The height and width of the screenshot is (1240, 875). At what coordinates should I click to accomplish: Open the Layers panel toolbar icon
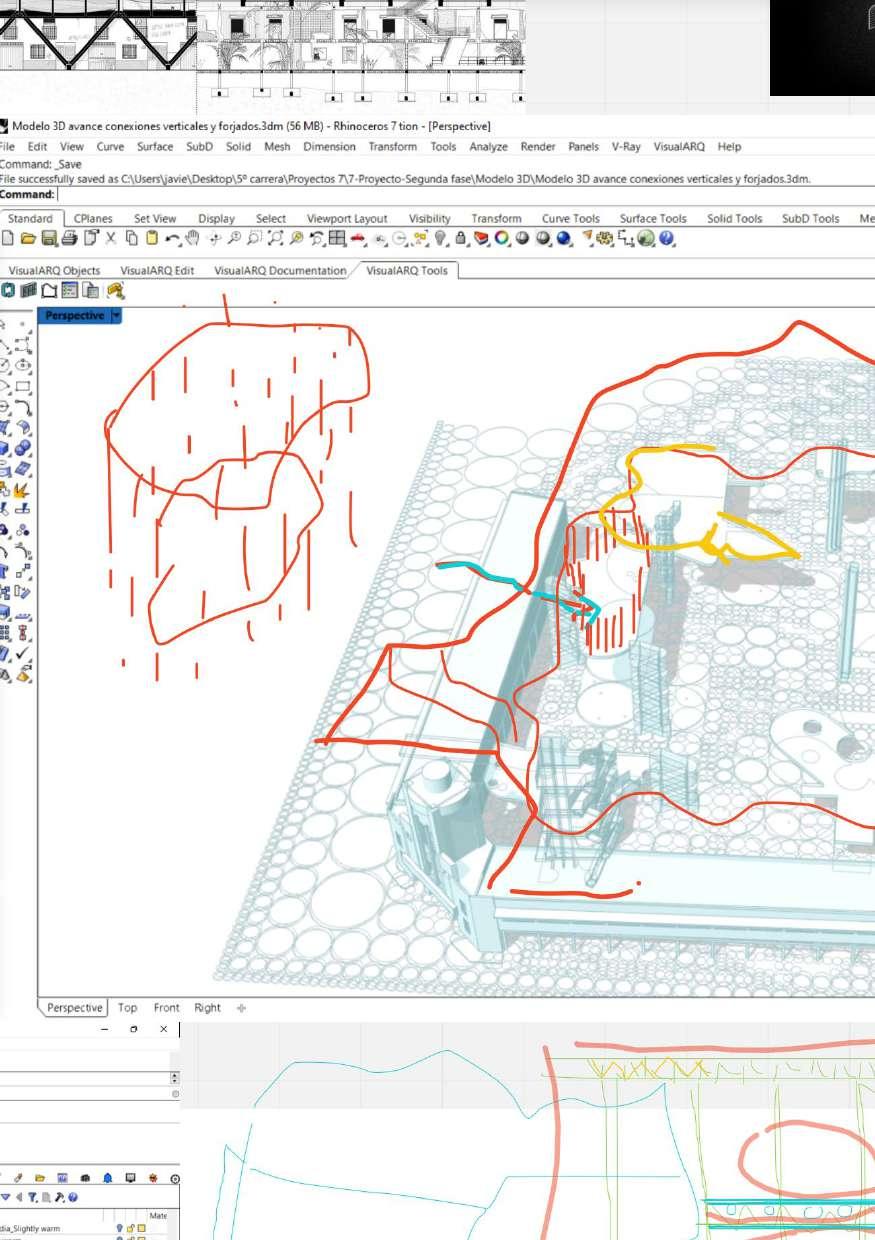click(x=482, y=239)
